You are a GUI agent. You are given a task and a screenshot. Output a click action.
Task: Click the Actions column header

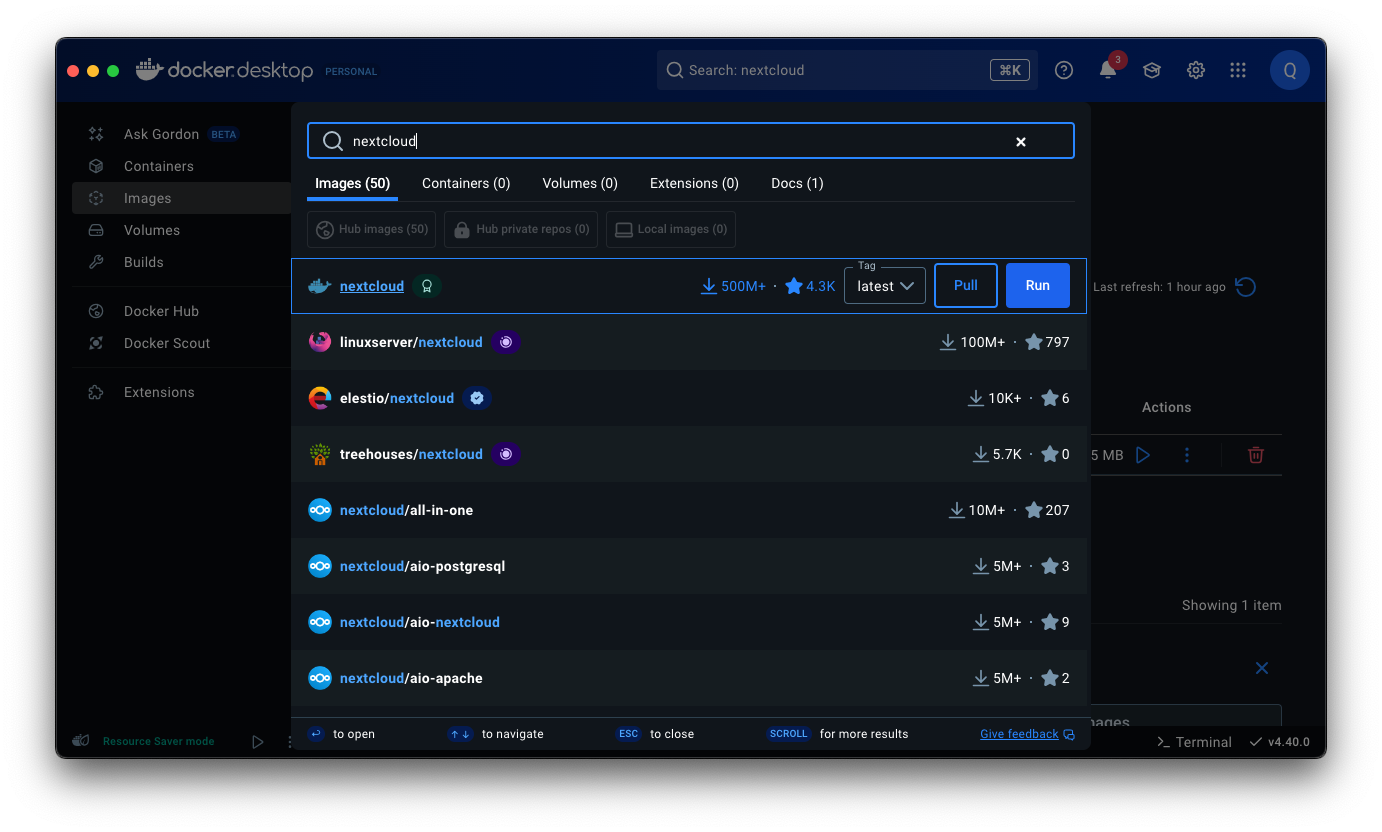(x=1166, y=407)
